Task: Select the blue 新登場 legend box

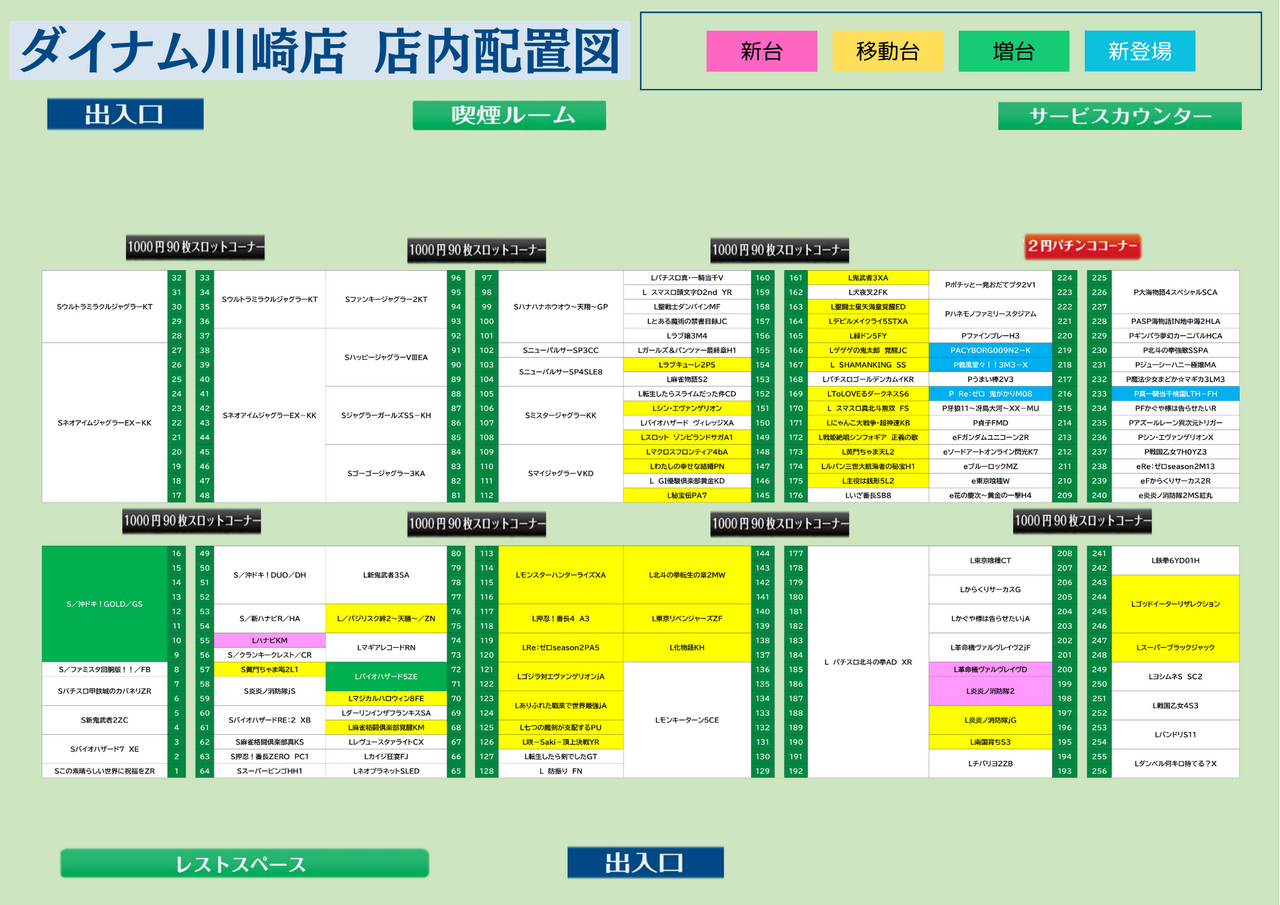Action: (x=1139, y=51)
